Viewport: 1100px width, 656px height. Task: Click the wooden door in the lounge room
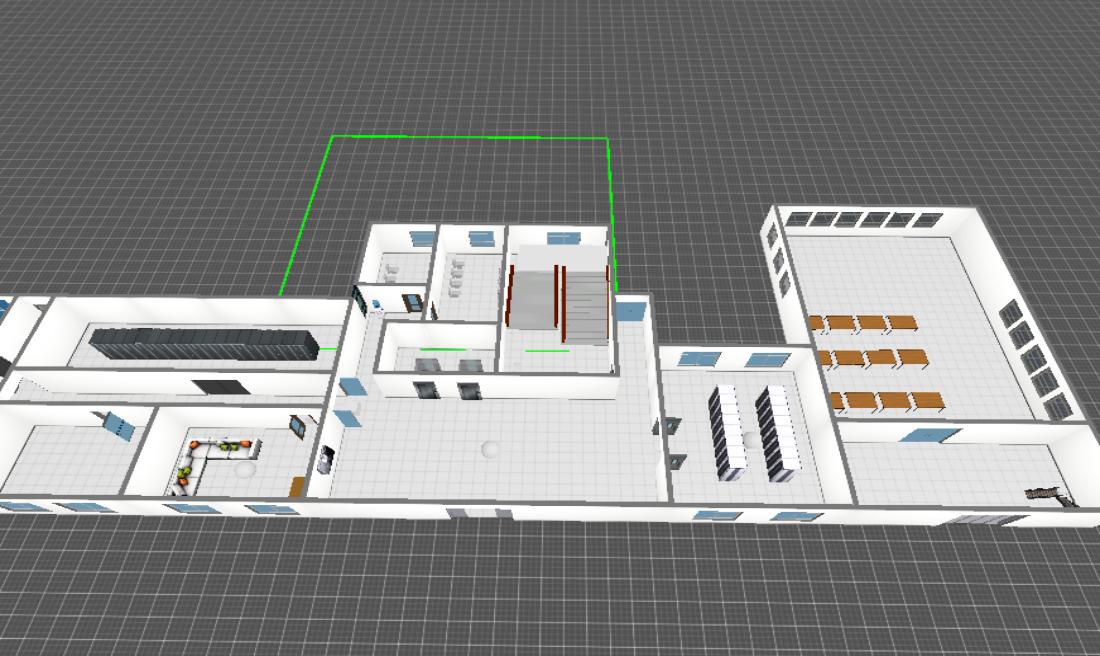coord(296,486)
